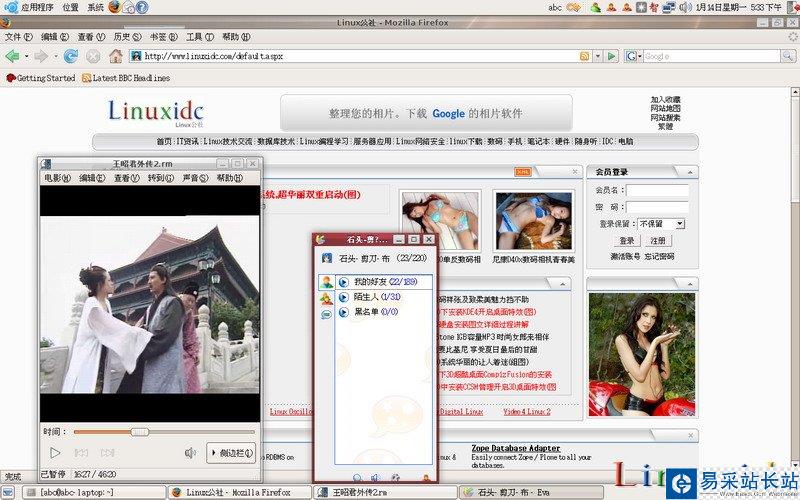Open Latest BBC Headlines bookmark

coord(126,78)
